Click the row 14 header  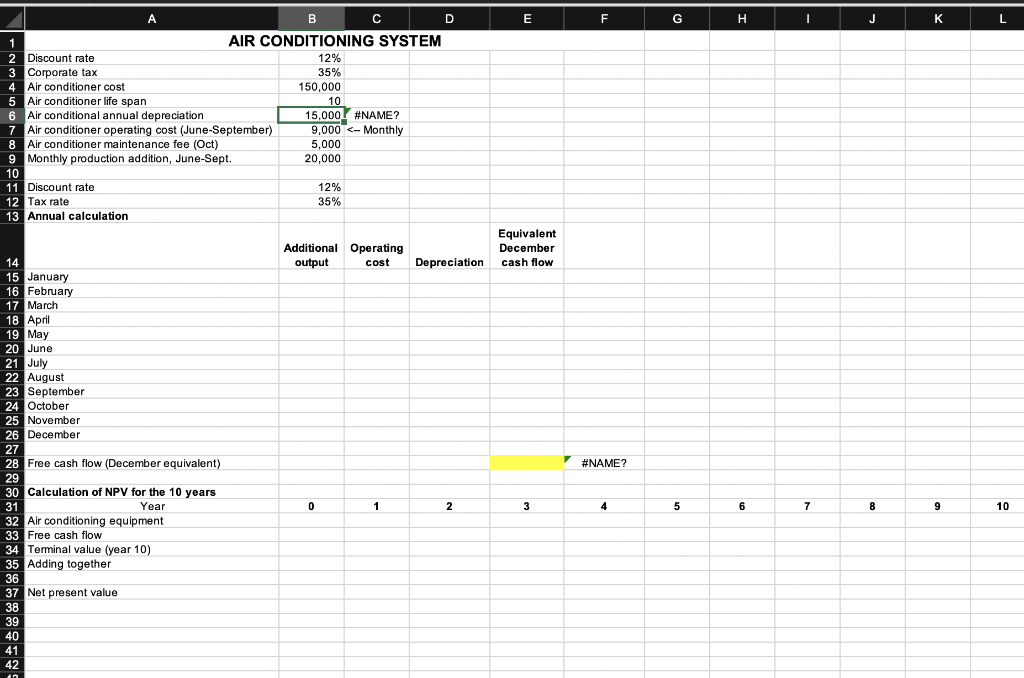coord(11,263)
